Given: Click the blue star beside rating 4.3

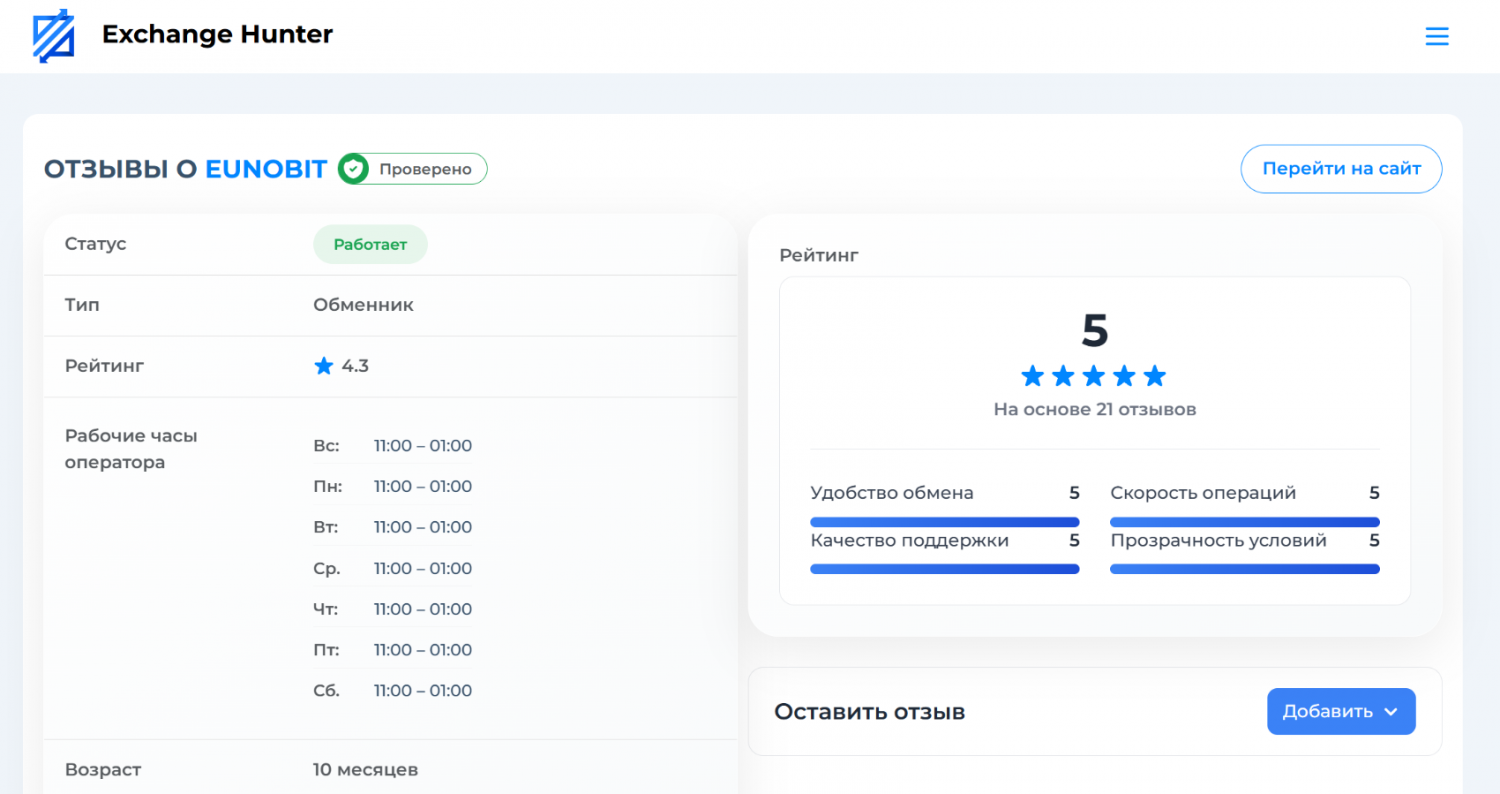Looking at the screenshot, I should coord(323,366).
